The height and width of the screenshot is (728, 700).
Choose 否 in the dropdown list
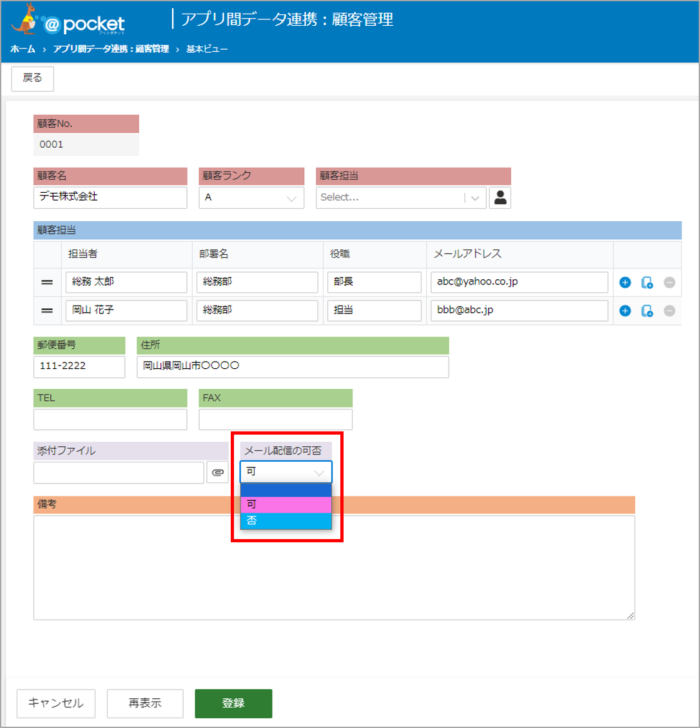point(286,520)
